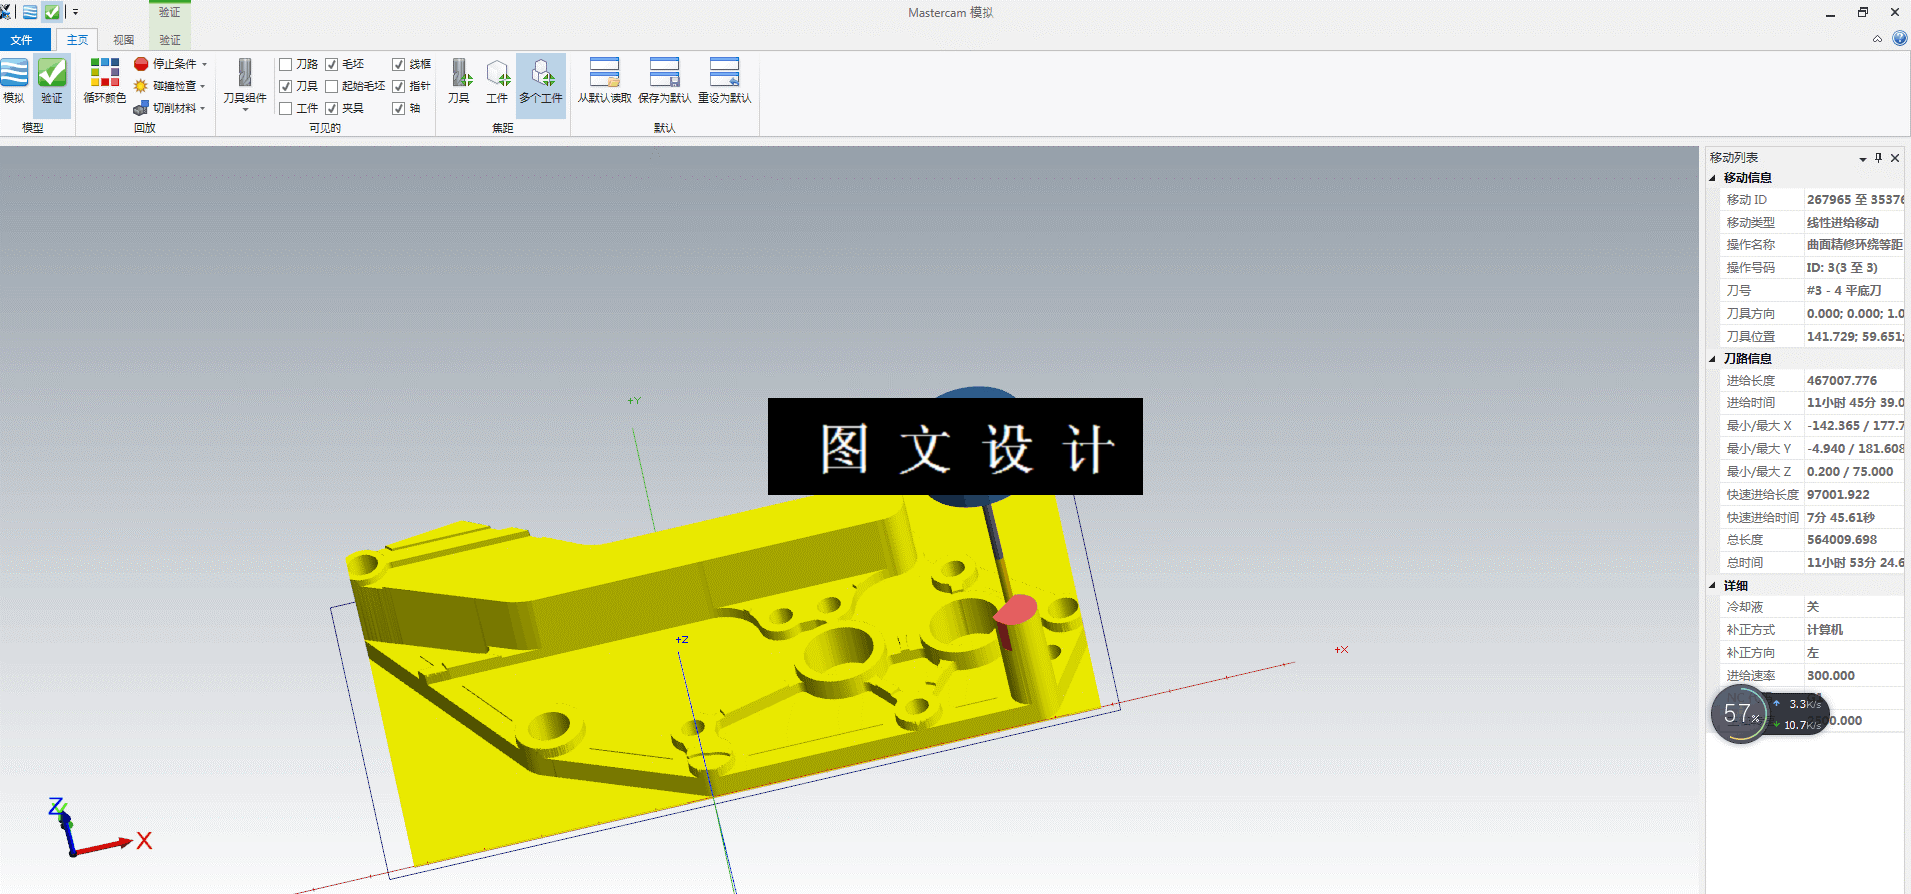Click the 冷却液 value 关
The width and height of the screenshot is (1911, 894).
point(1854,607)
